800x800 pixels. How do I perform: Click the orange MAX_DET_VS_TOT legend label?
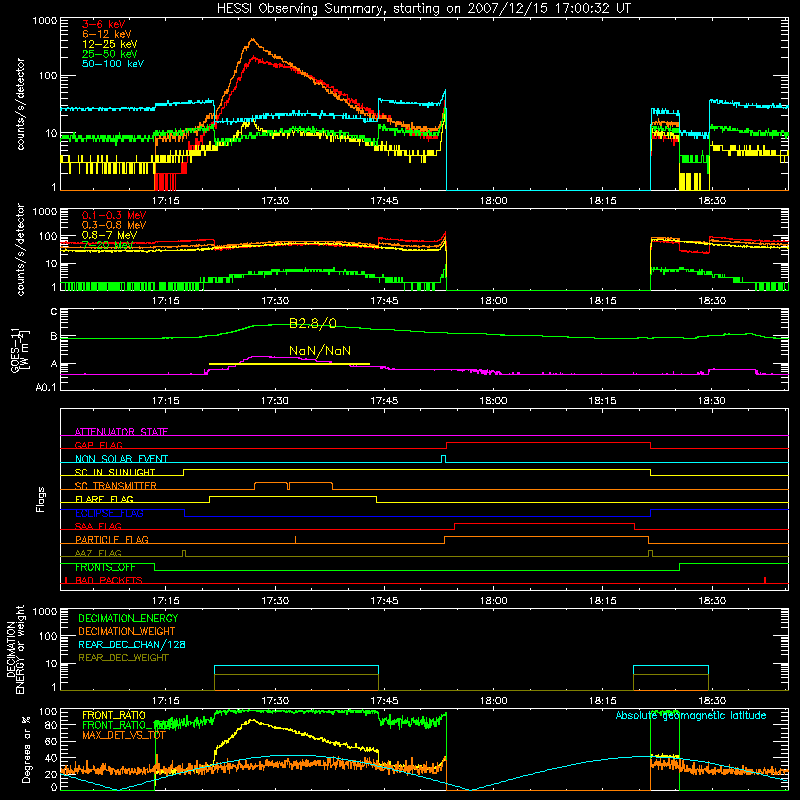click(x=123, y=735)
